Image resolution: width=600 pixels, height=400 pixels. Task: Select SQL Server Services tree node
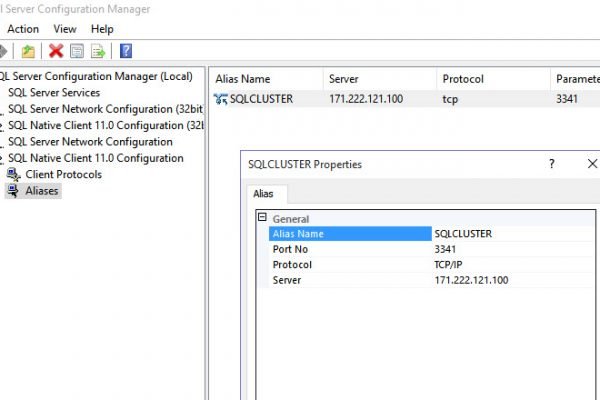(54, 93)
